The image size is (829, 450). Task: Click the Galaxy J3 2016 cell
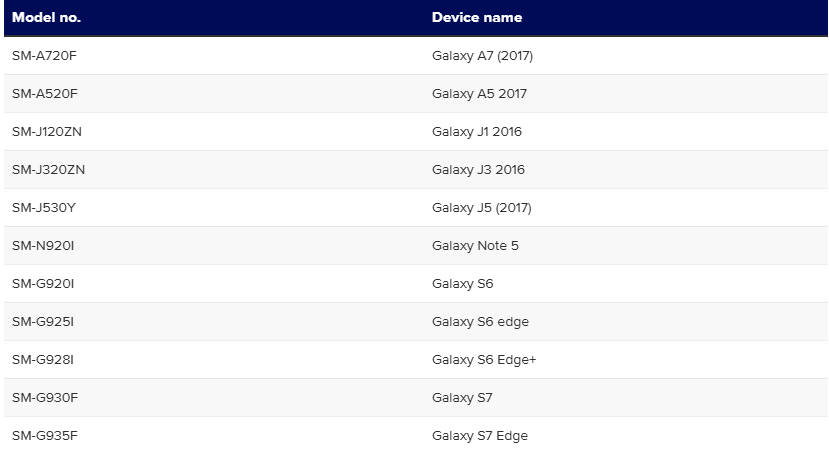coord(478,170)
